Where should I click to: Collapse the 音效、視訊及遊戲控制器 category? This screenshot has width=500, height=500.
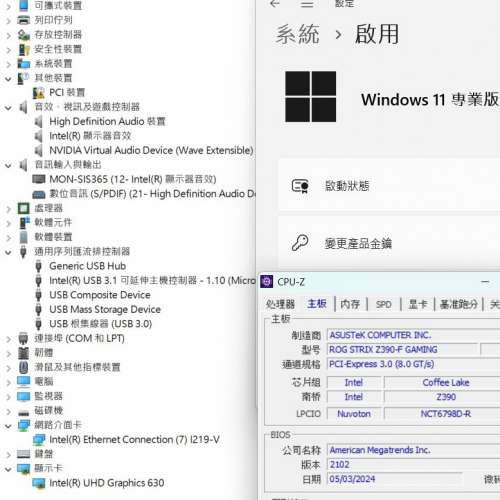[8, 108]
